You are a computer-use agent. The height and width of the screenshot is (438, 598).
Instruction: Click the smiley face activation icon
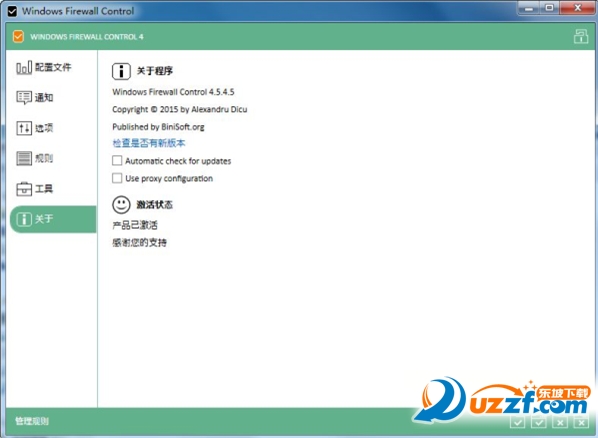pyautogui.click(x=121, y=205)
